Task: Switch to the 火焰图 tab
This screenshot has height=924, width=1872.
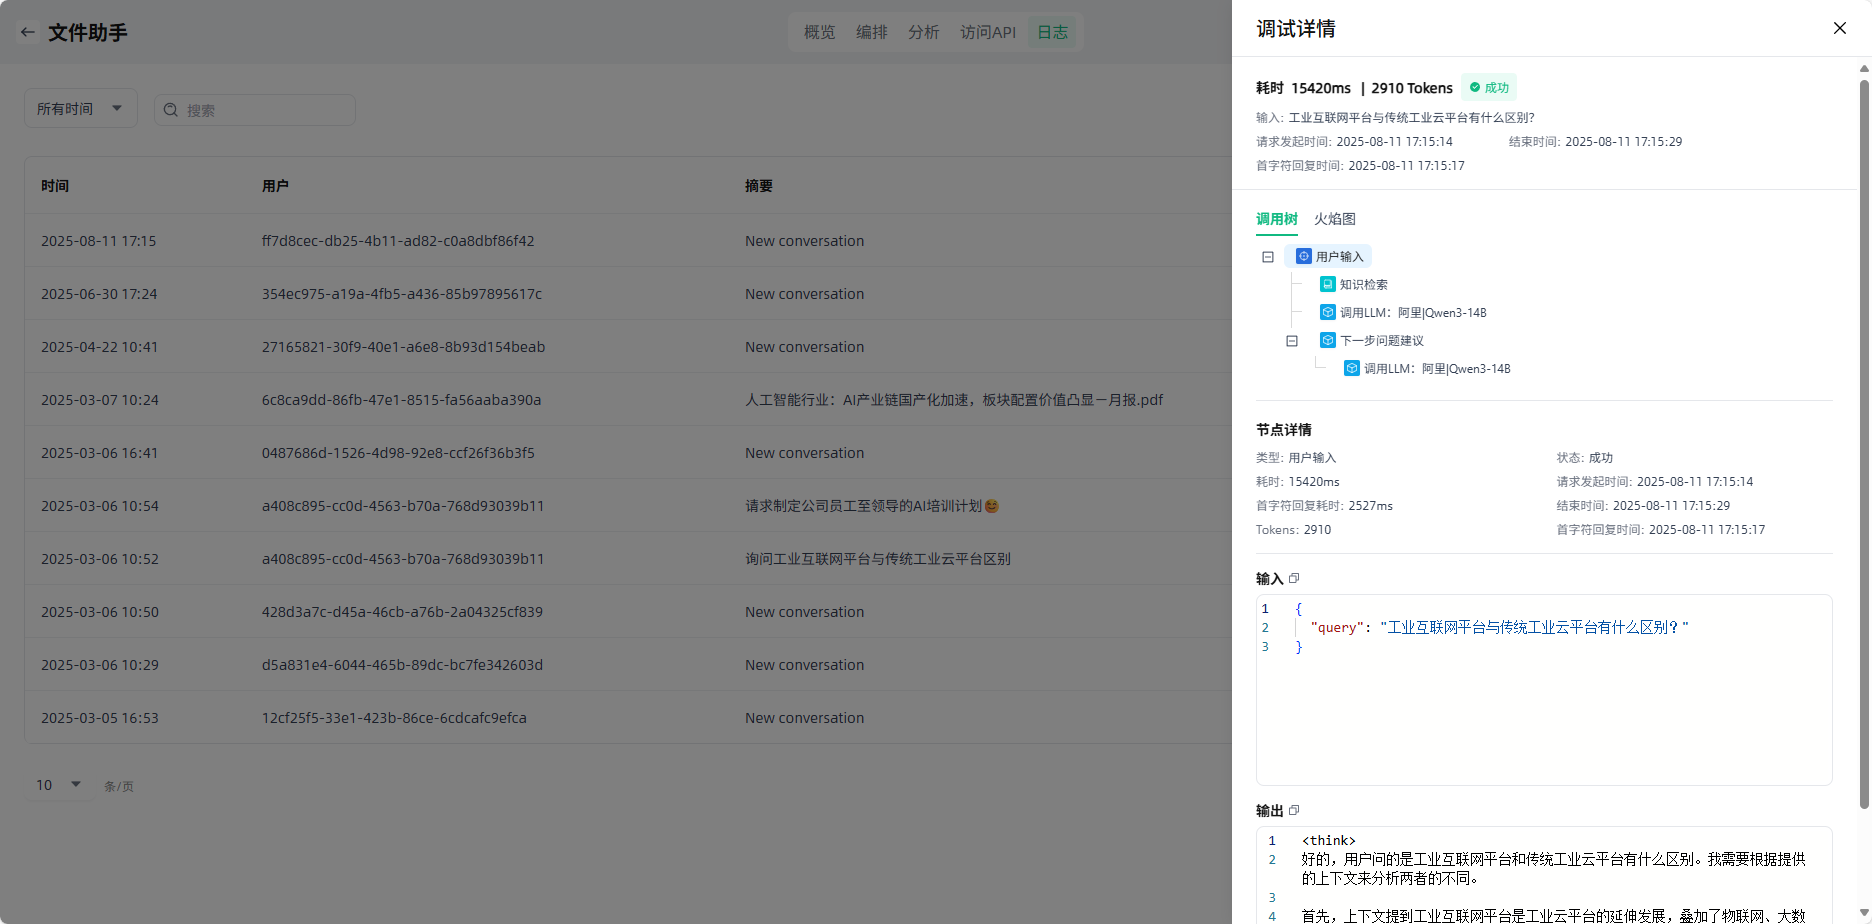Action: point(1334,219)
